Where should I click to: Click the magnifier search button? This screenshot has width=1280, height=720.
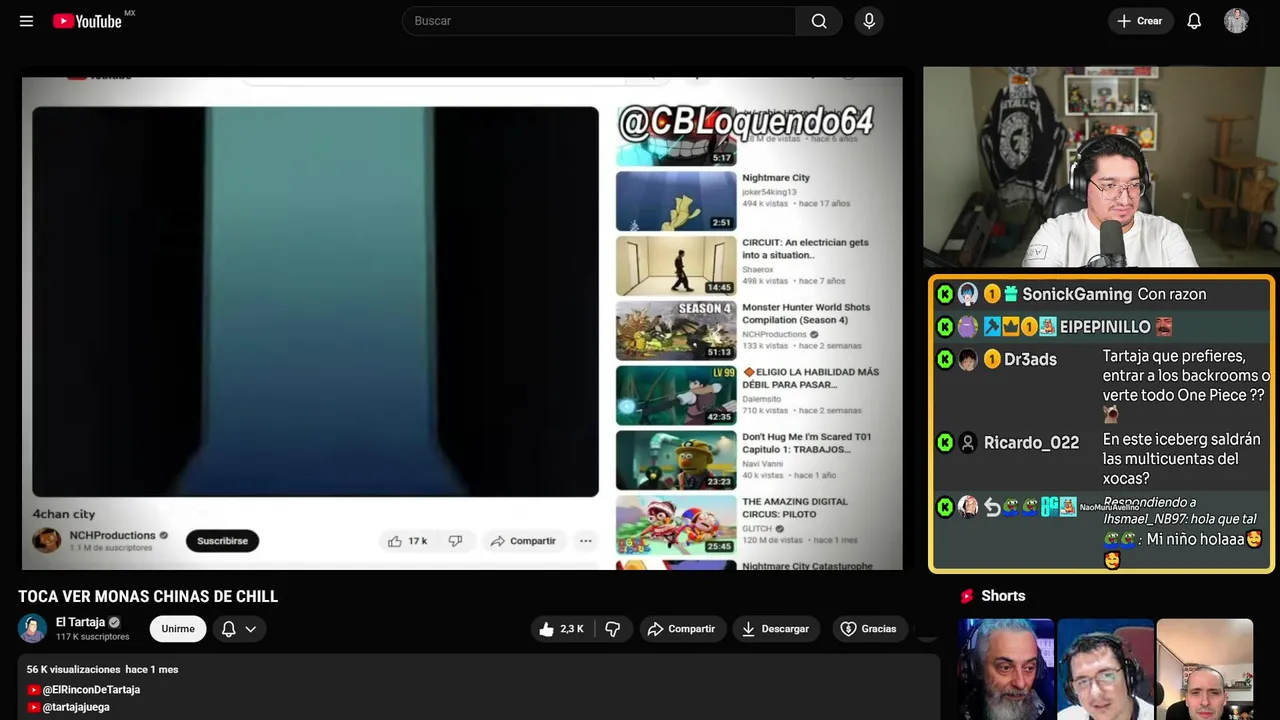[819, 21]
